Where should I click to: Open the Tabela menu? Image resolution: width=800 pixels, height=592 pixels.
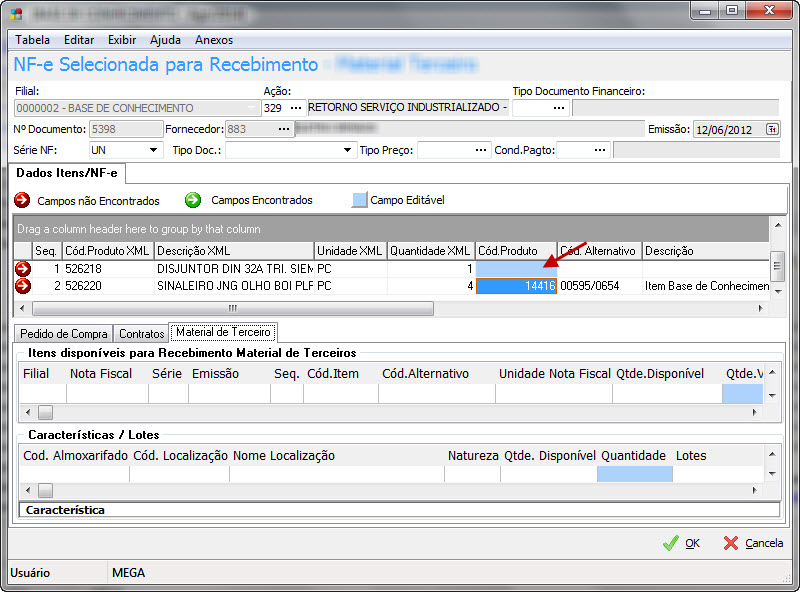(32, 40)
